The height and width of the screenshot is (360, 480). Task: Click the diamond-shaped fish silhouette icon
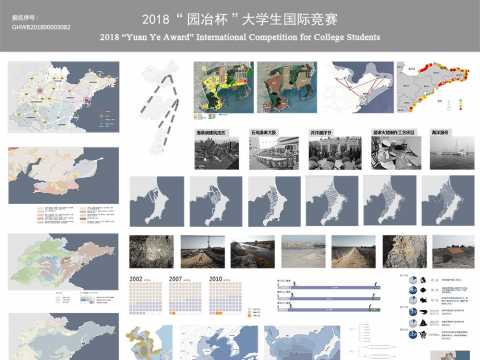click(423, 290)
